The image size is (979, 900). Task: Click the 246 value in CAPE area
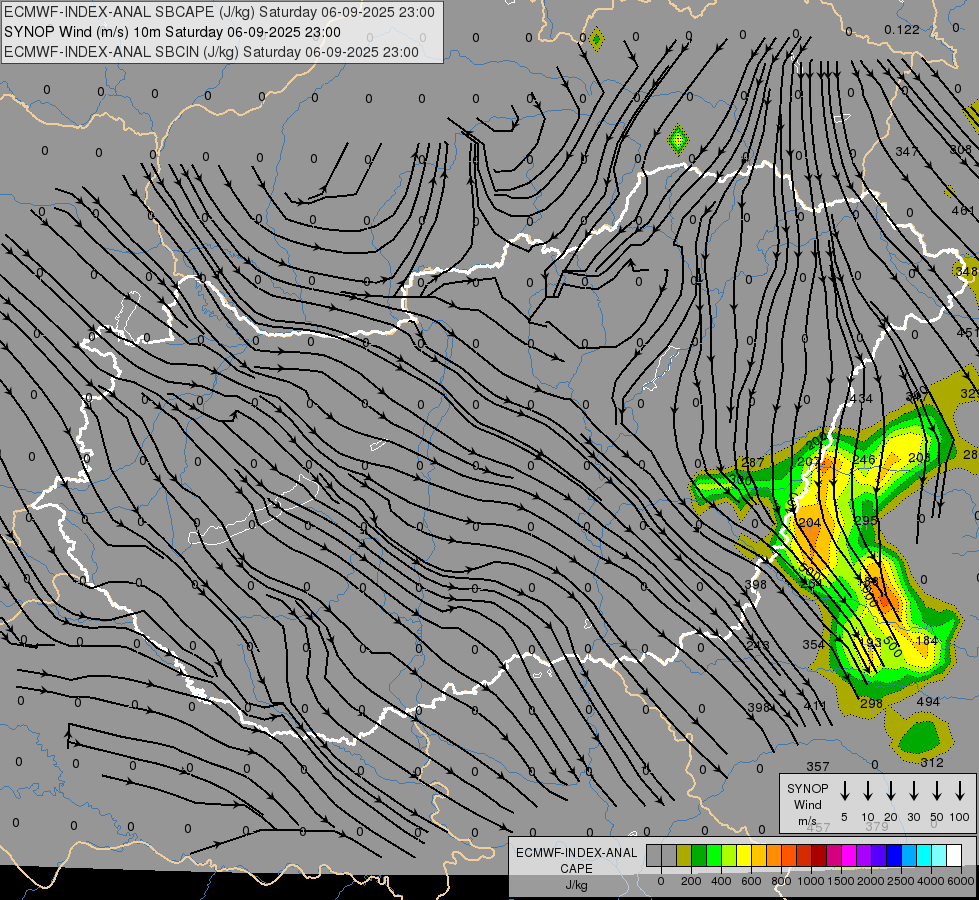tap(864, 460)
